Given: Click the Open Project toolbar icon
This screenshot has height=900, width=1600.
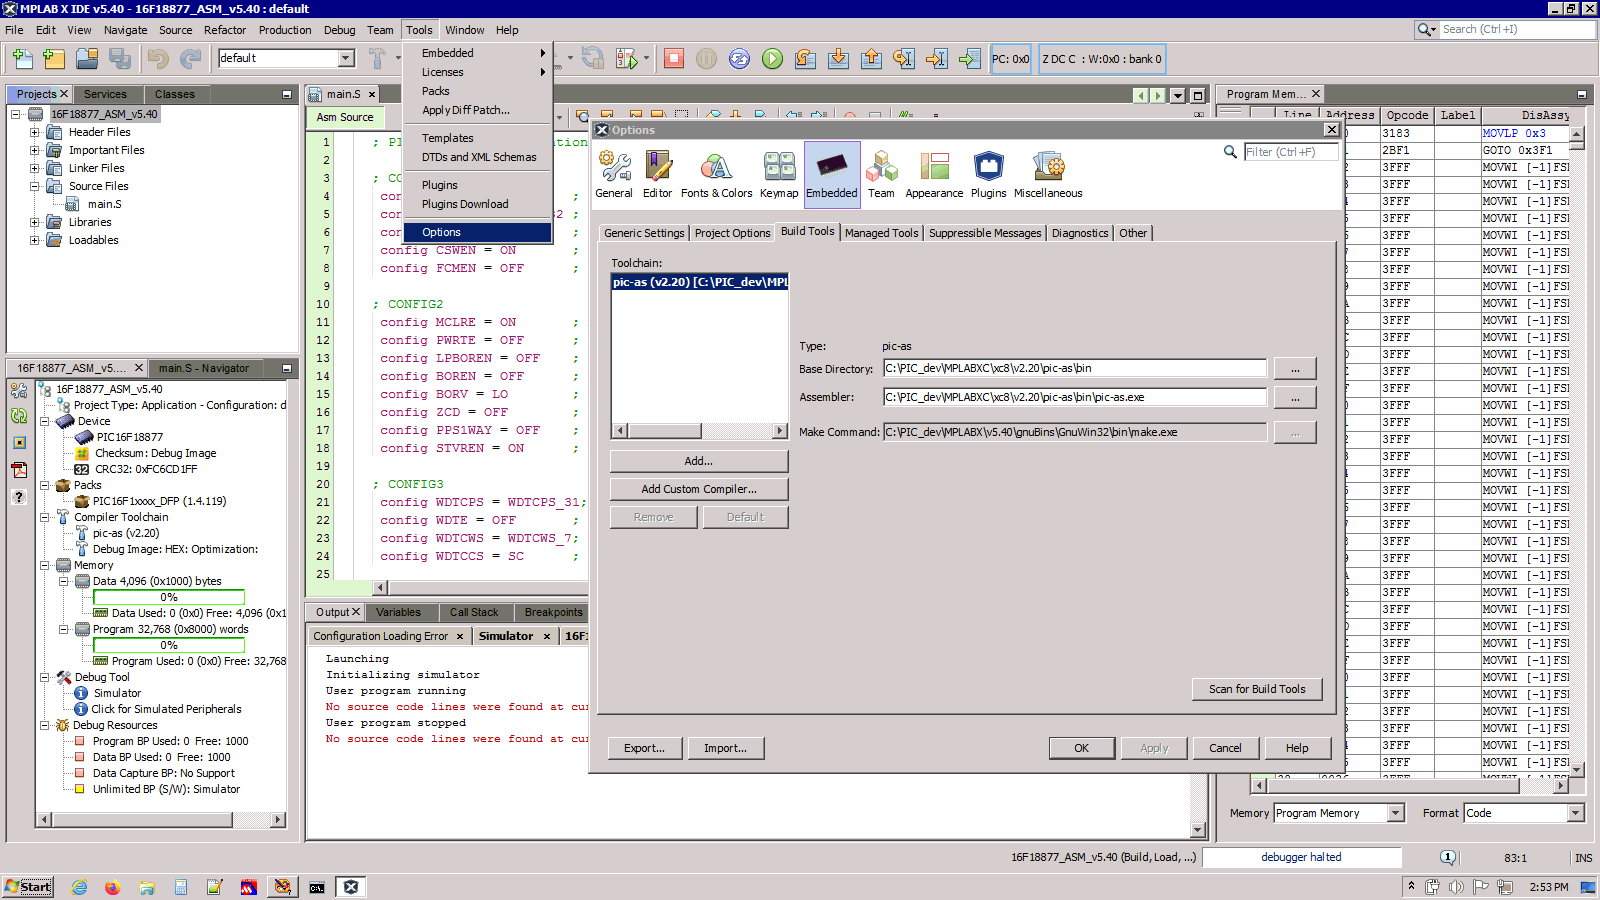Looking at the screenshot, I should pos(87,59).
